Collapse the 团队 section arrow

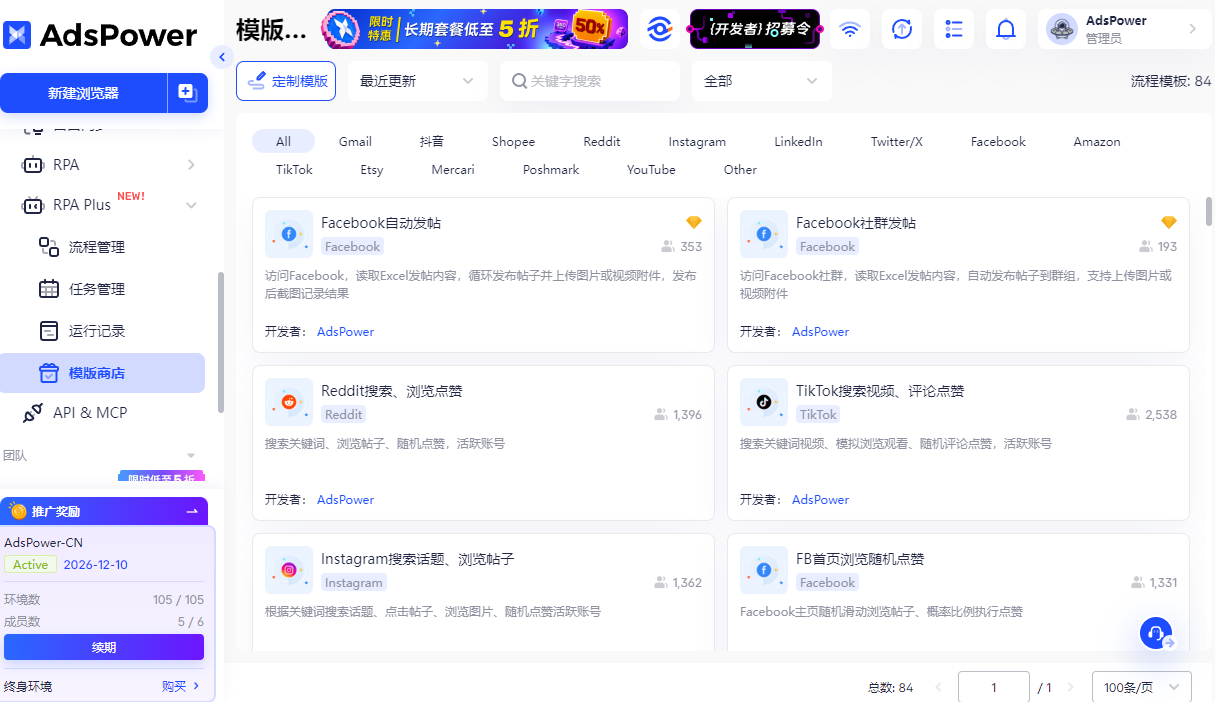[191, 455]
